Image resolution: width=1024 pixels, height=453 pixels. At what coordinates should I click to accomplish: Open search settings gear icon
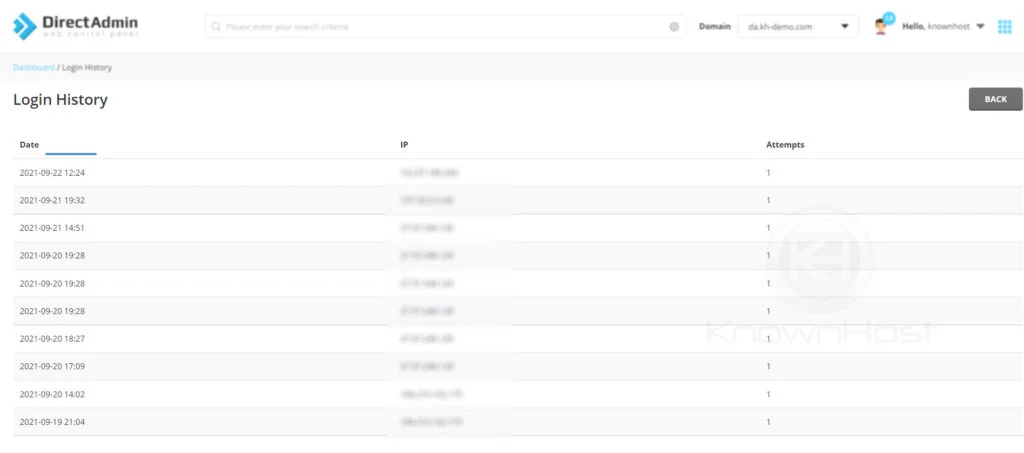pos(674,27)
